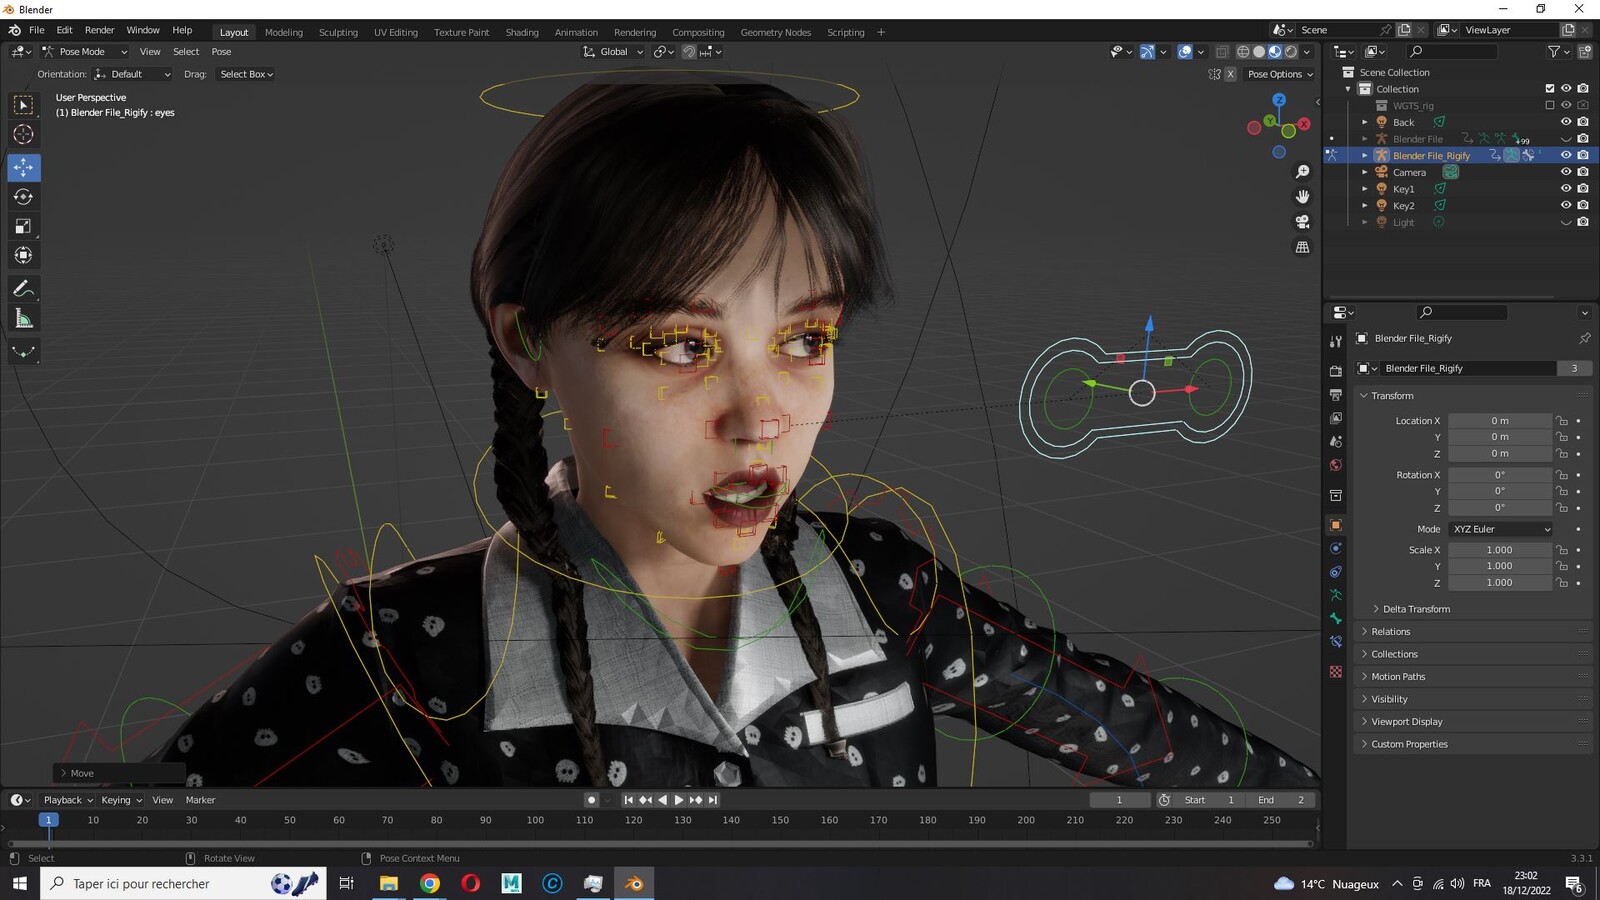Screen dimensions: 1600x900
Task: Open the Tool properties tab
Action: (1336, 341)
